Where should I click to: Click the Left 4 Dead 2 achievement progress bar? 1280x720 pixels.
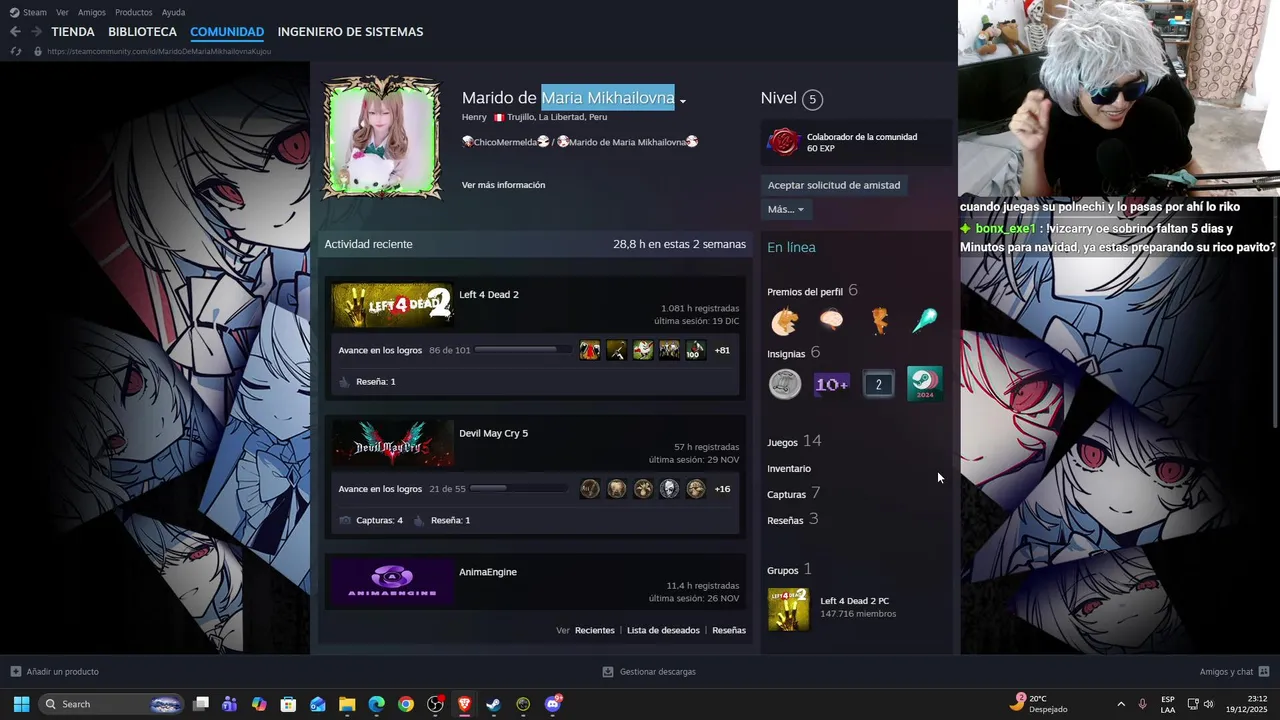(523, 350)
